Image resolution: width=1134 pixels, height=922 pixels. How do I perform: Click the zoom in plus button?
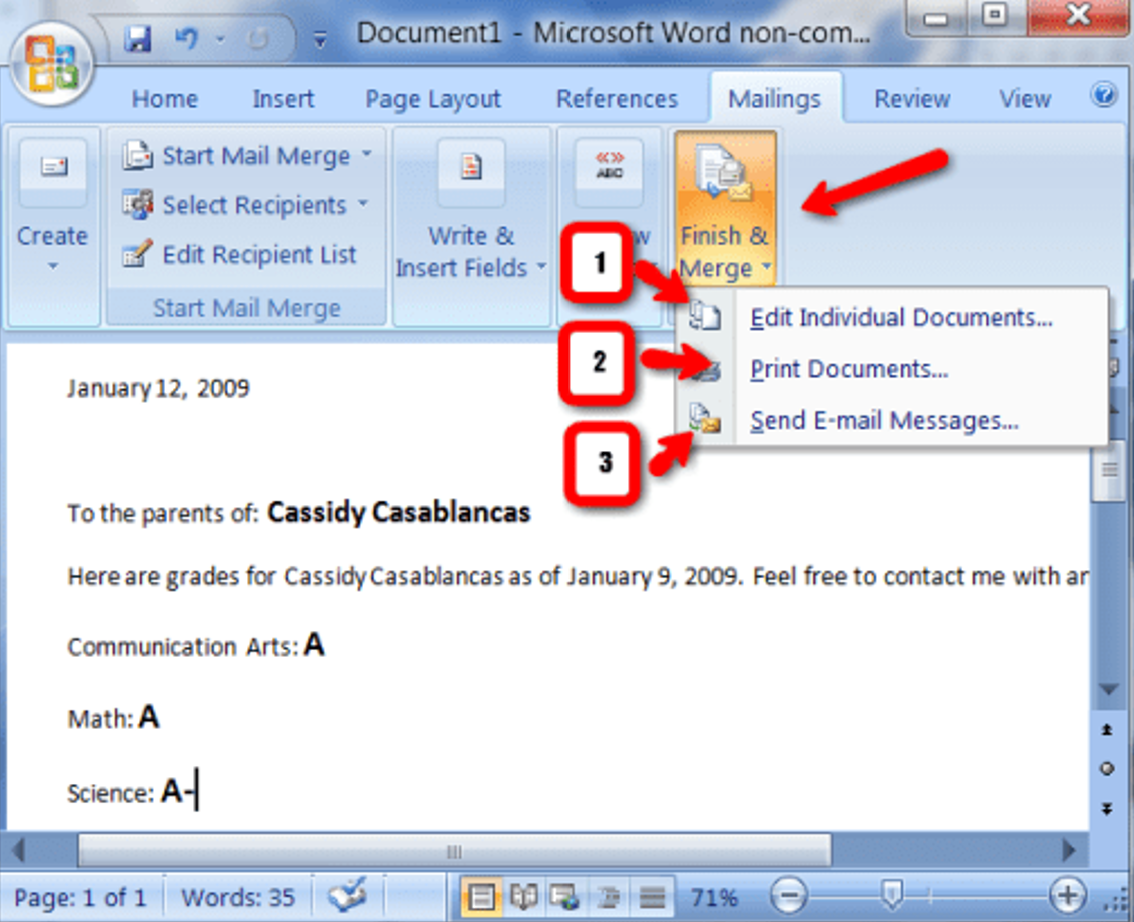(1067, 897)
